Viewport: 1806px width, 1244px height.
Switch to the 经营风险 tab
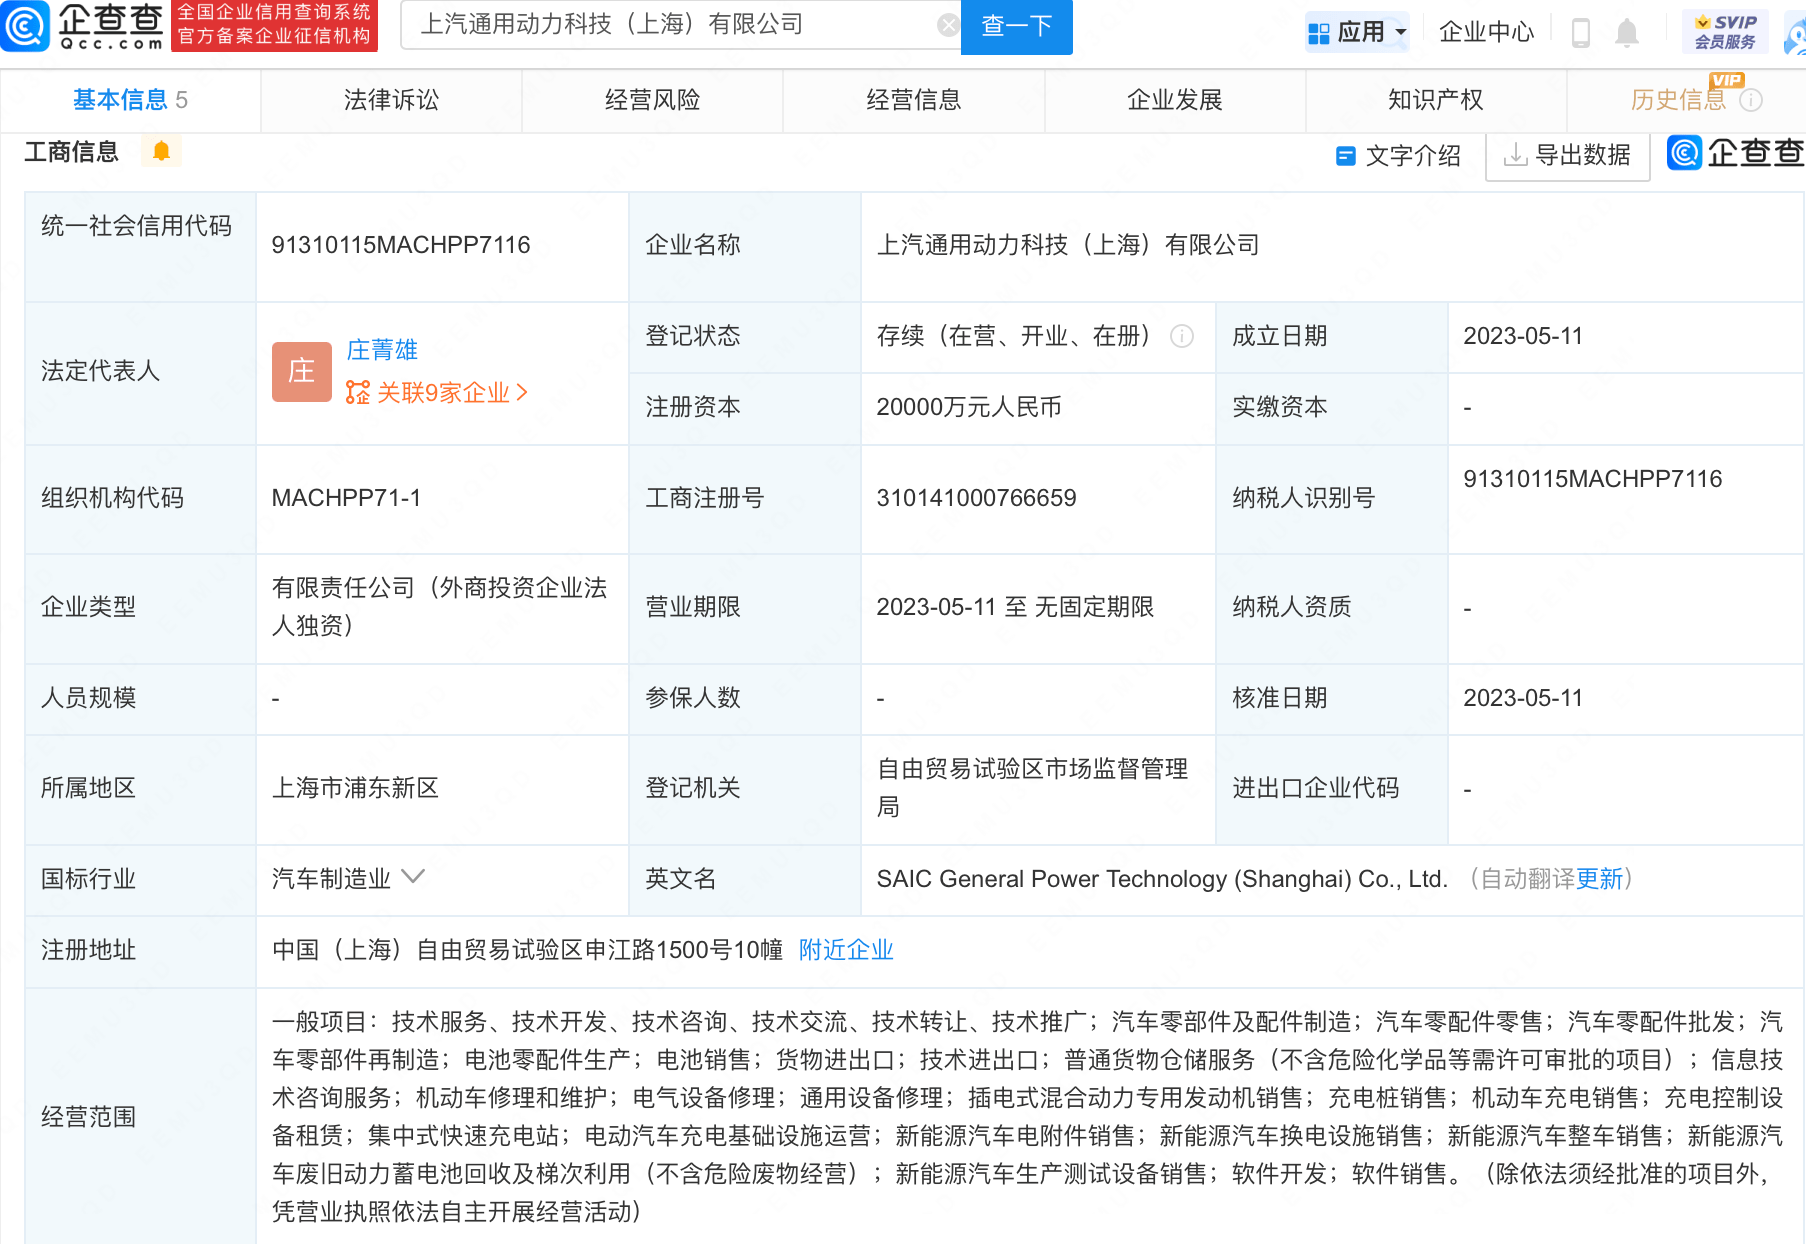click(652, 100)
